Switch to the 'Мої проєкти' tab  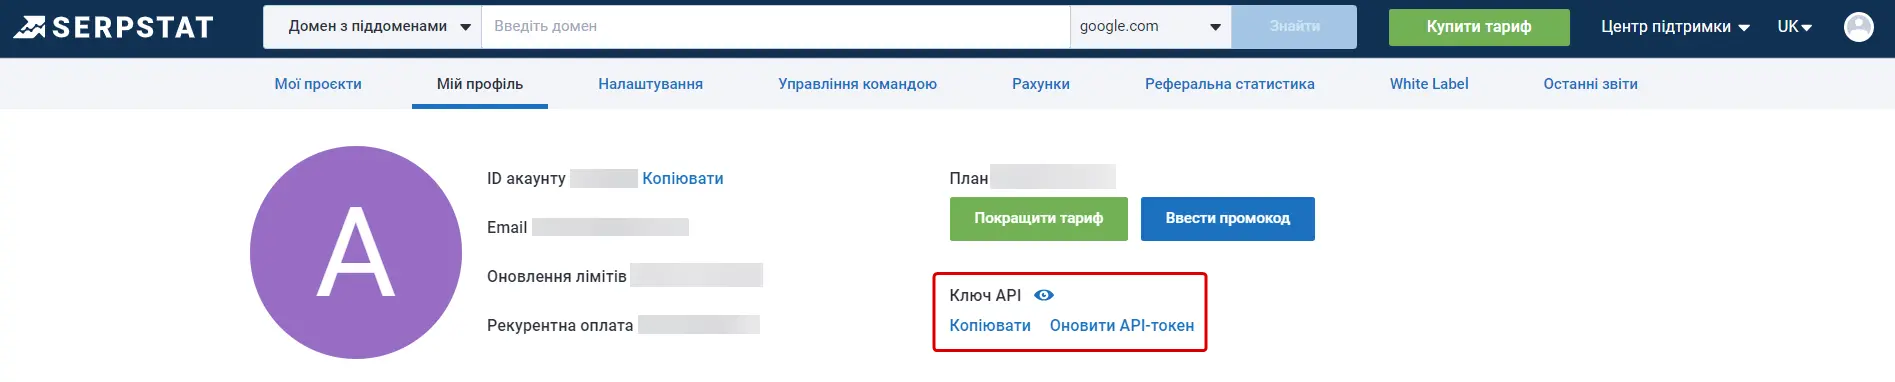[318, 84]
